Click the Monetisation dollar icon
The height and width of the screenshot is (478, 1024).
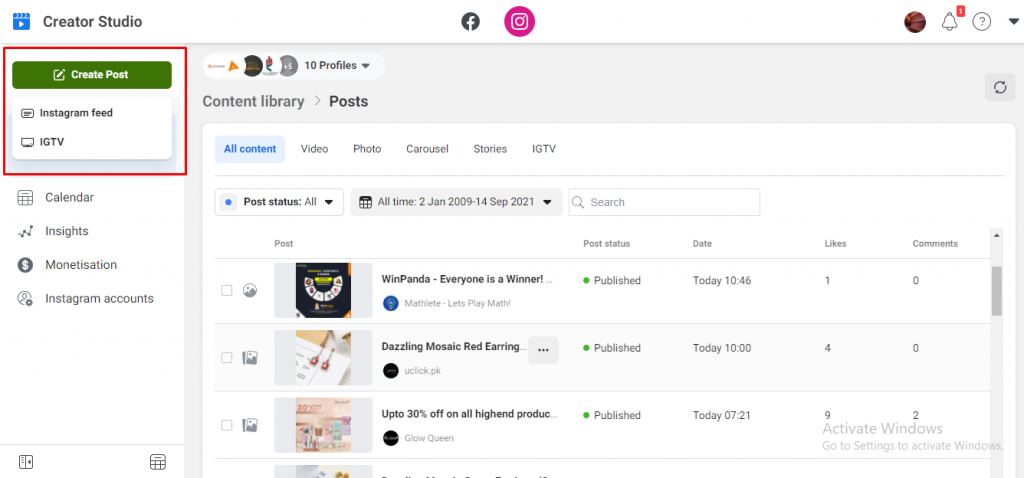pyautogui.click(x=25, y=265)
